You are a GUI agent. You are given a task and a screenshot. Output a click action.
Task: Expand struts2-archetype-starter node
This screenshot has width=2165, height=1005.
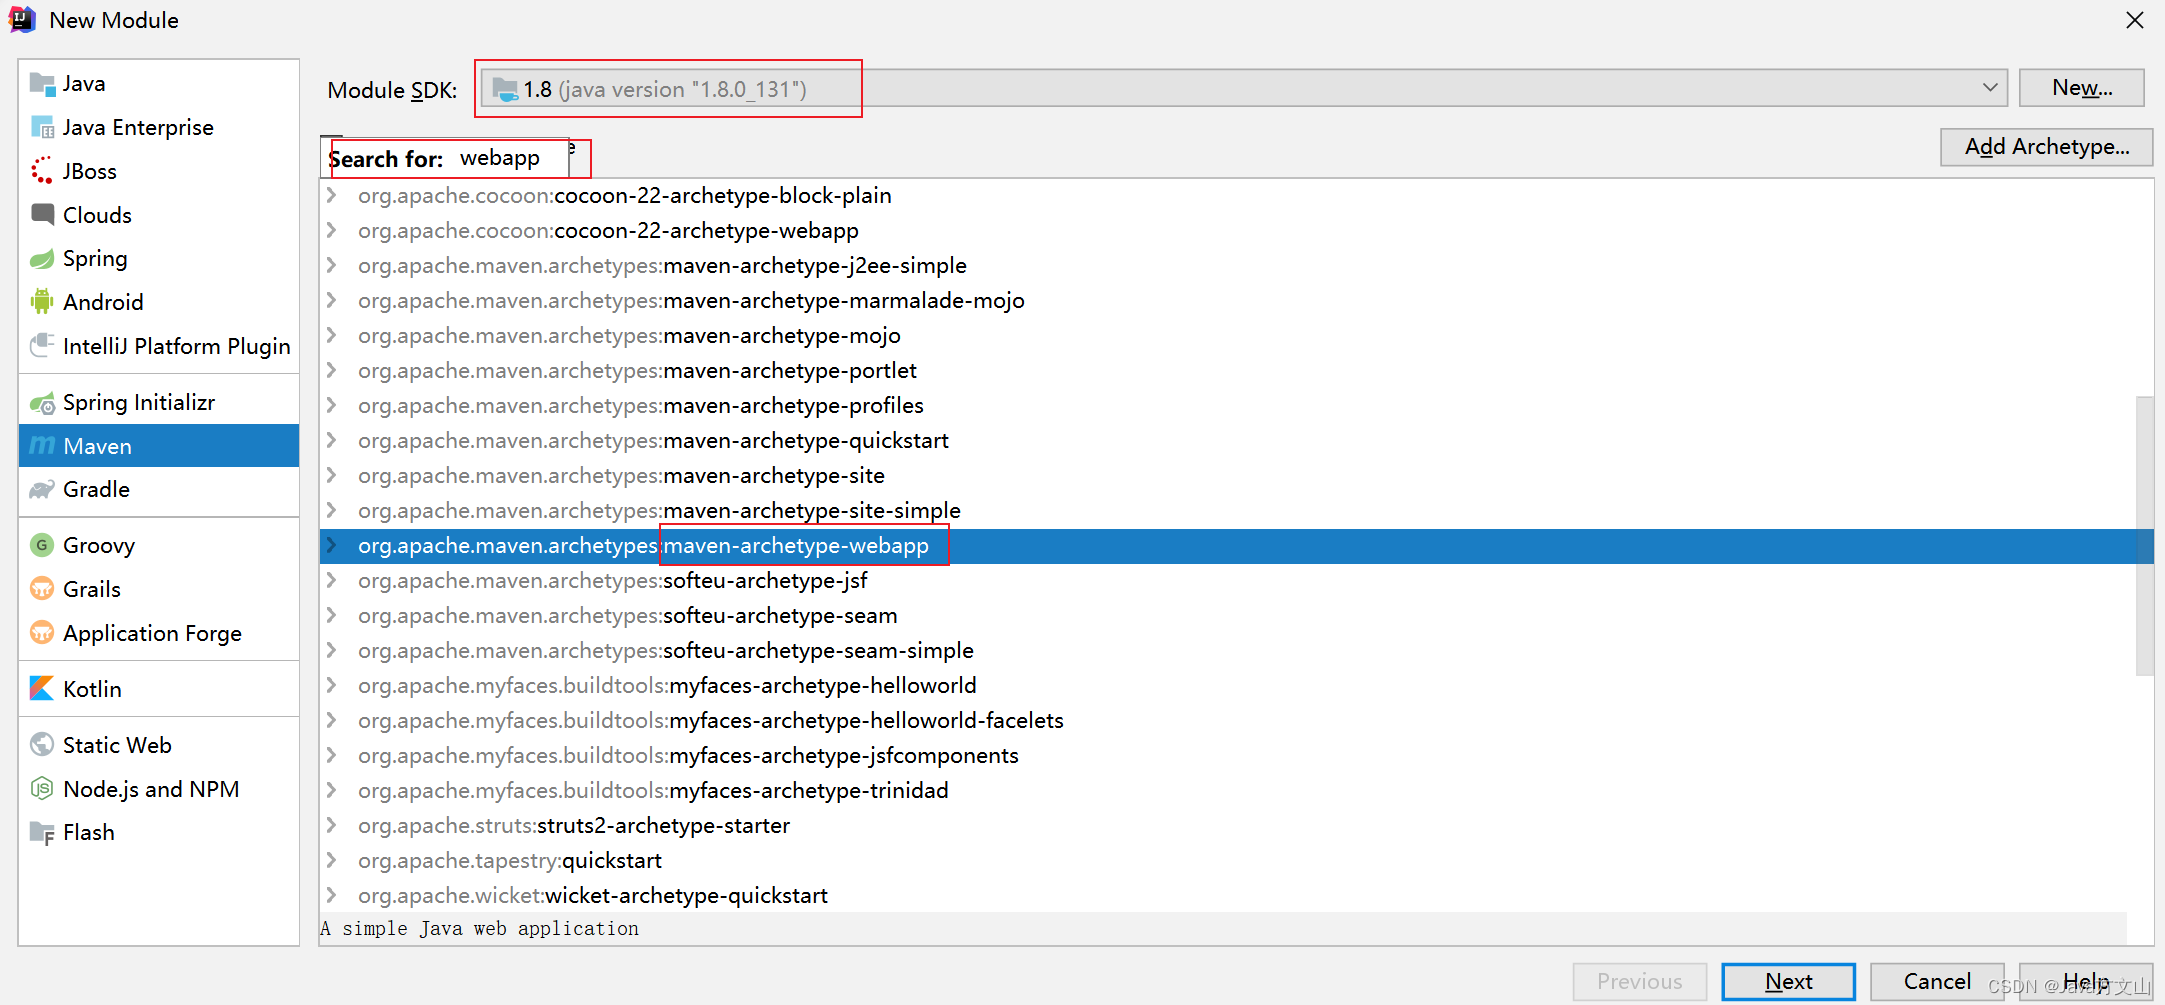[332, 825]
